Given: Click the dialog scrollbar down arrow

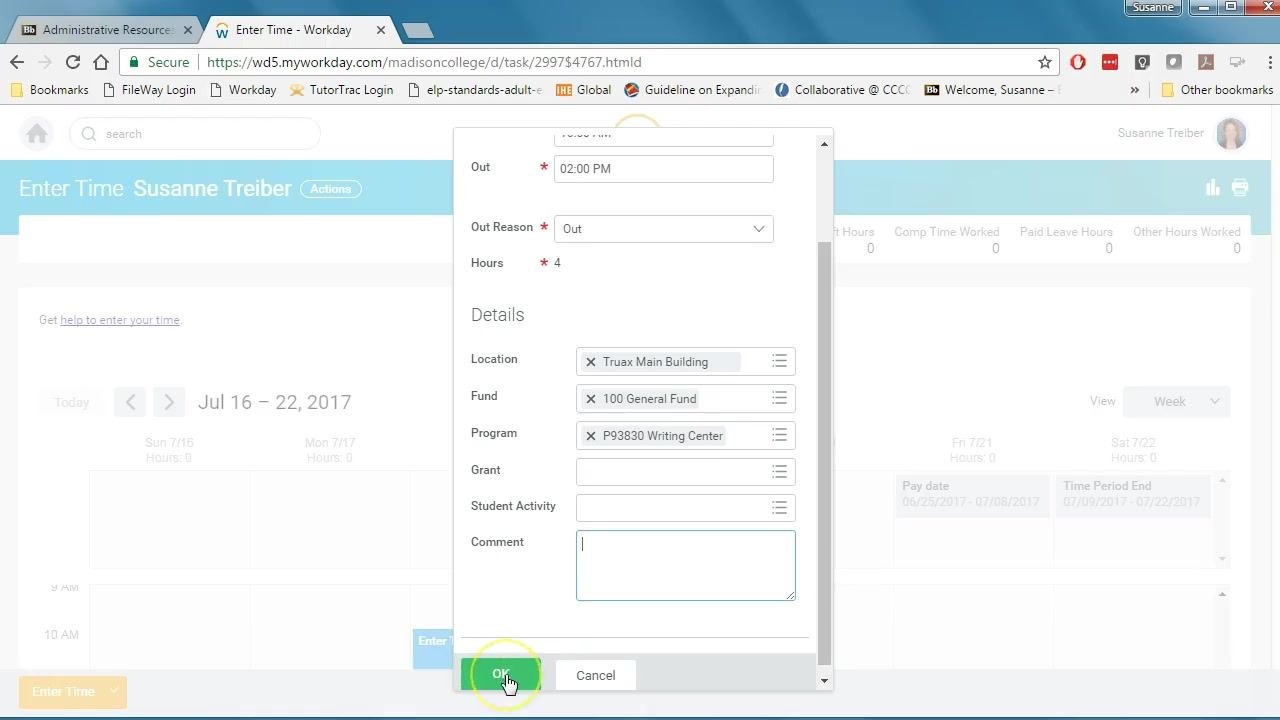Looking at the screenshot, I should coord(824,681).
